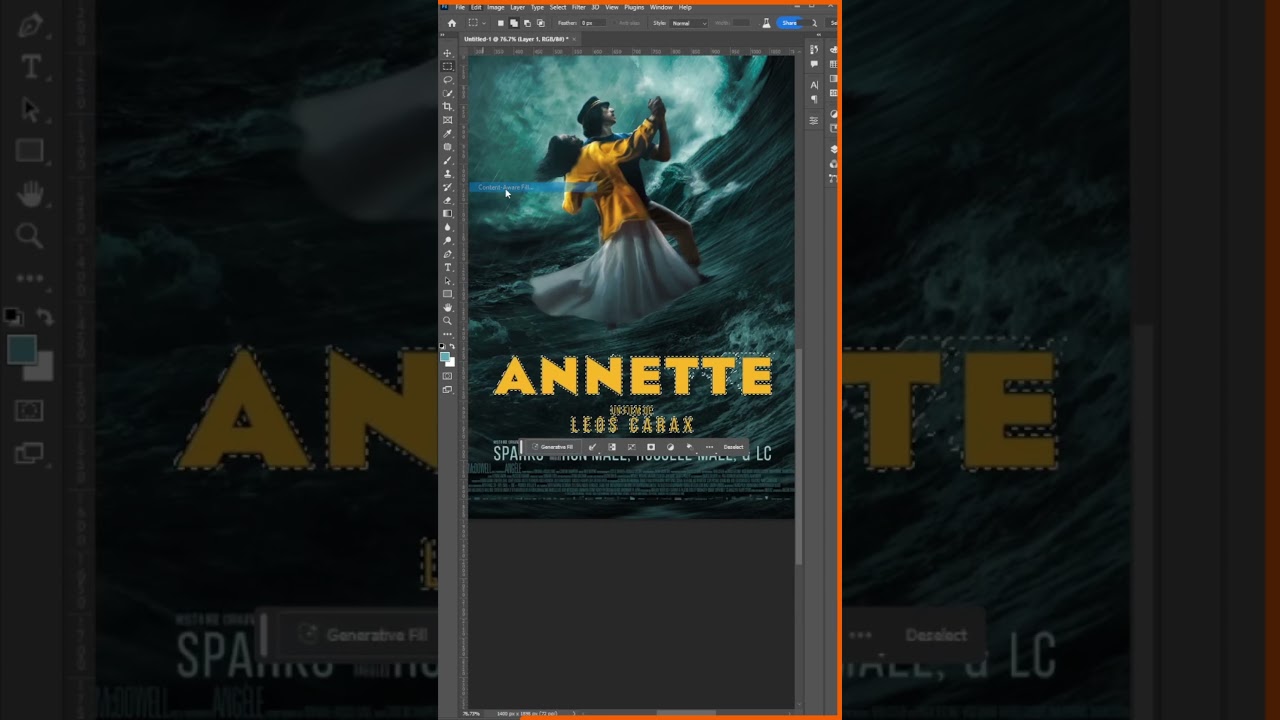Click the Home icon in options bar
Image resolution: width=1280 pixels, height=720 pixels.
(x=452, y=23)
